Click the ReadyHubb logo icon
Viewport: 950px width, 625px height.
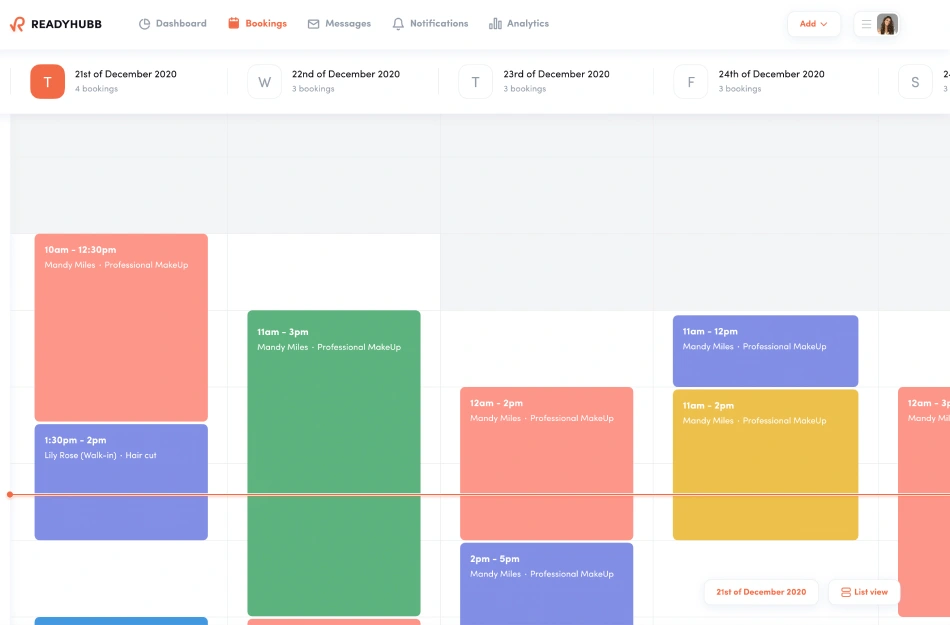(17, 24)
